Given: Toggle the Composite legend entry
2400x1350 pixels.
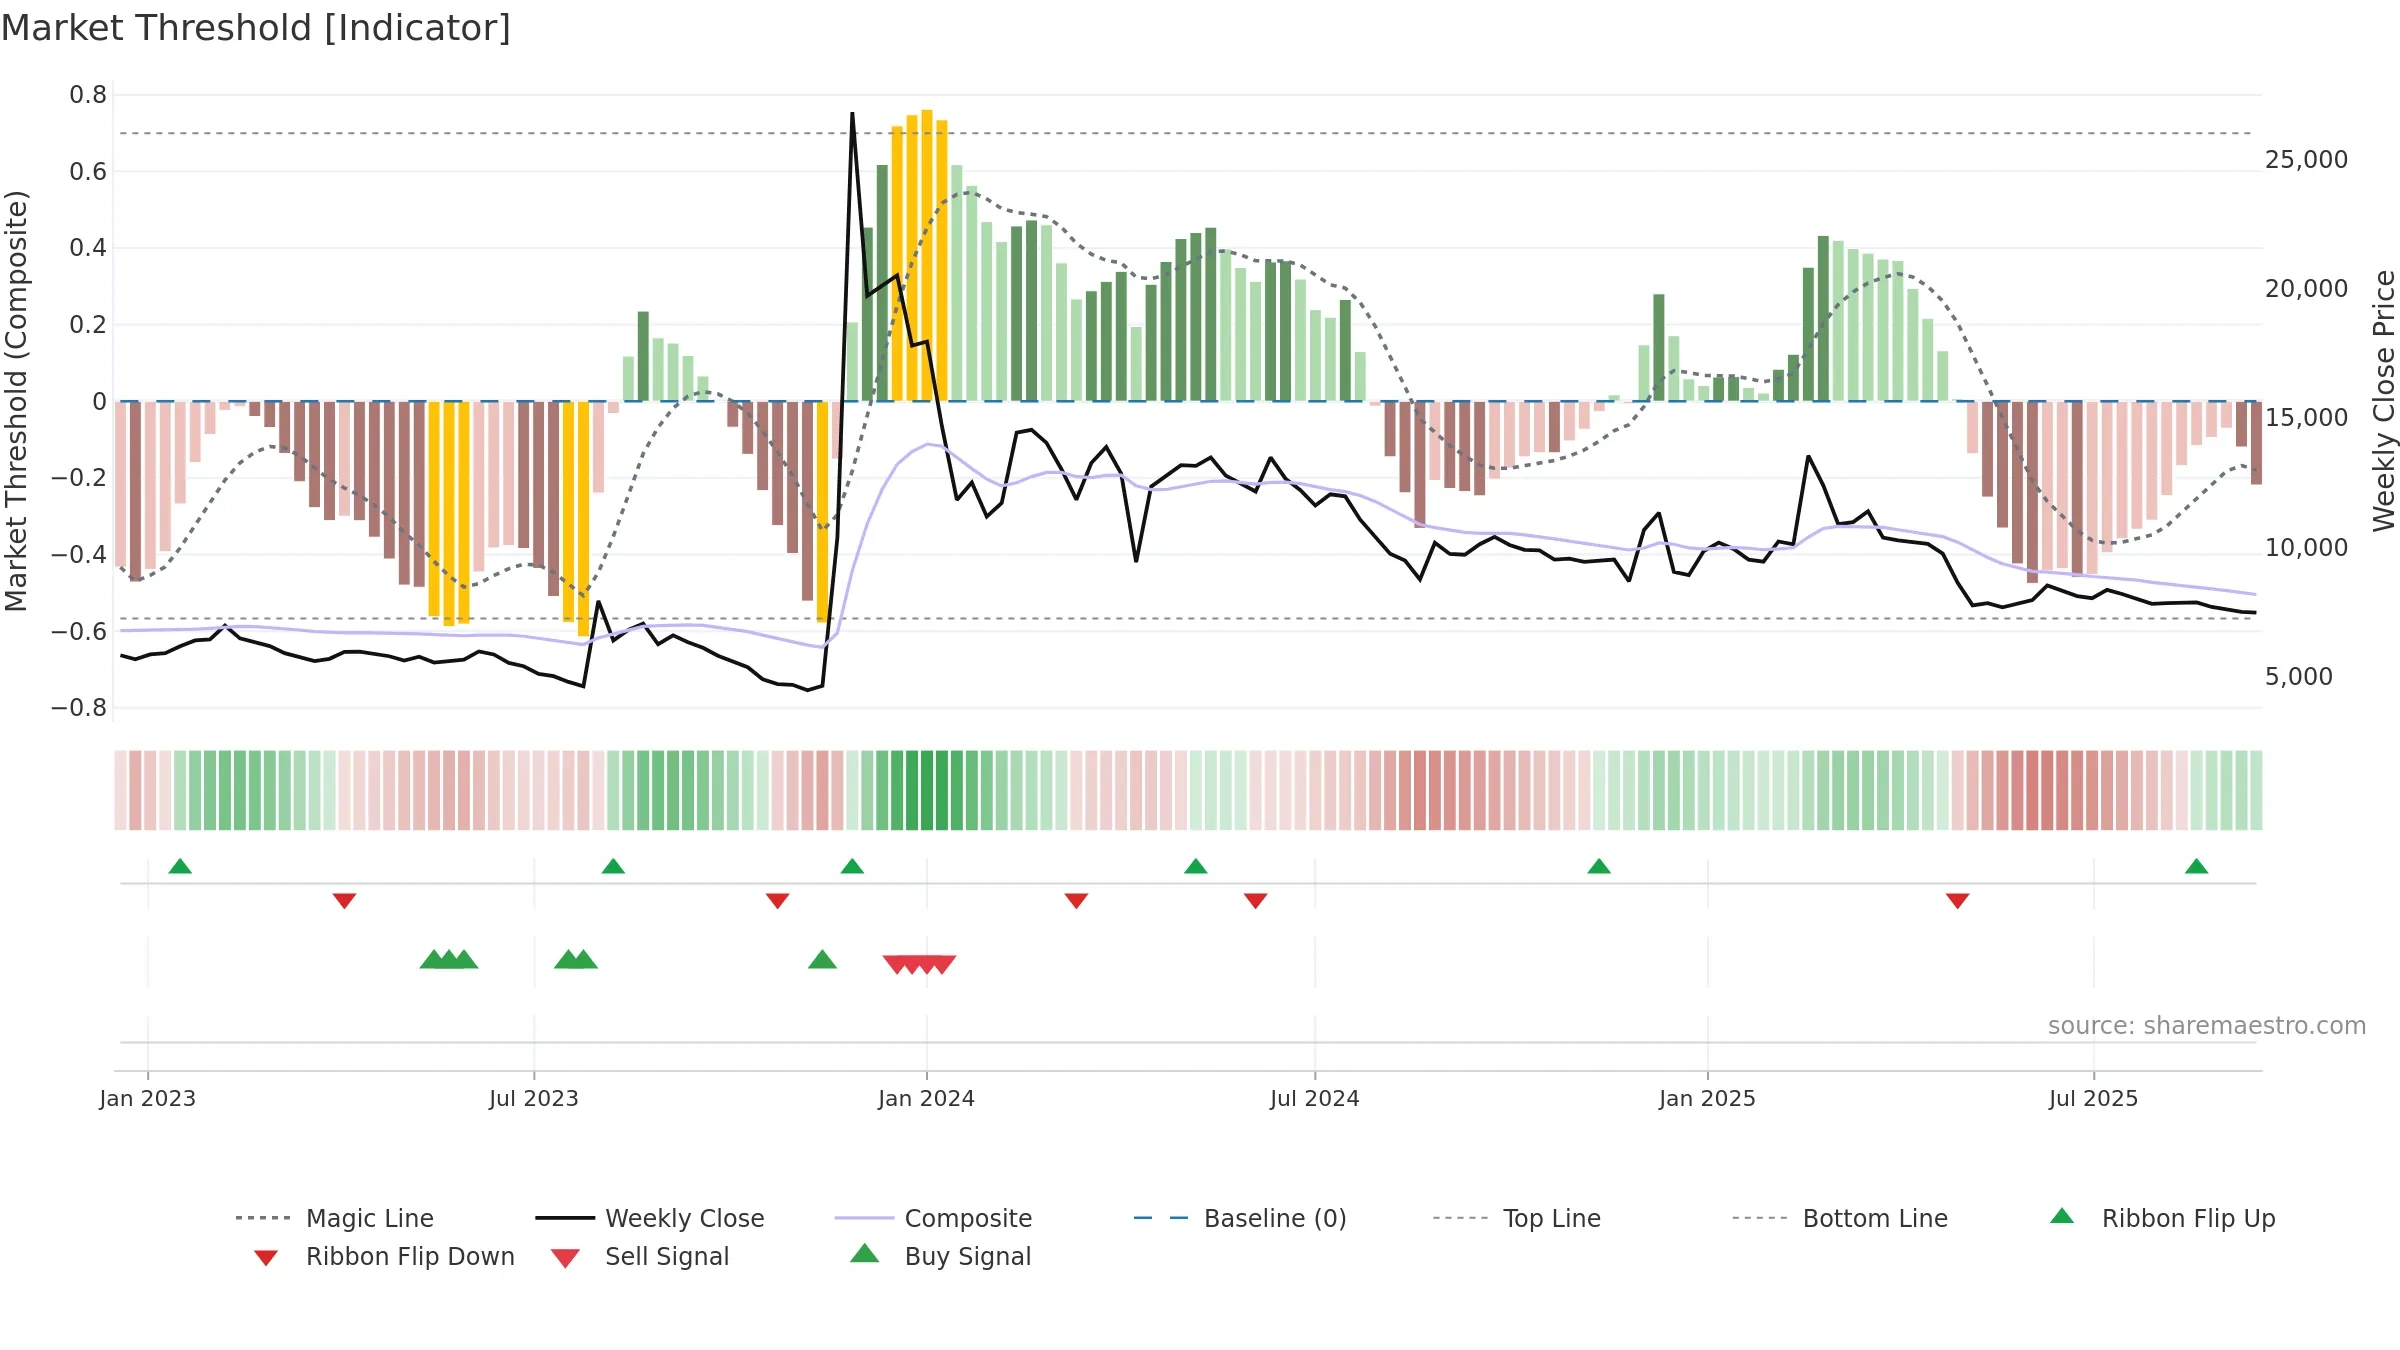Looking at the screenshot, I should click(x=933, y=1218).
